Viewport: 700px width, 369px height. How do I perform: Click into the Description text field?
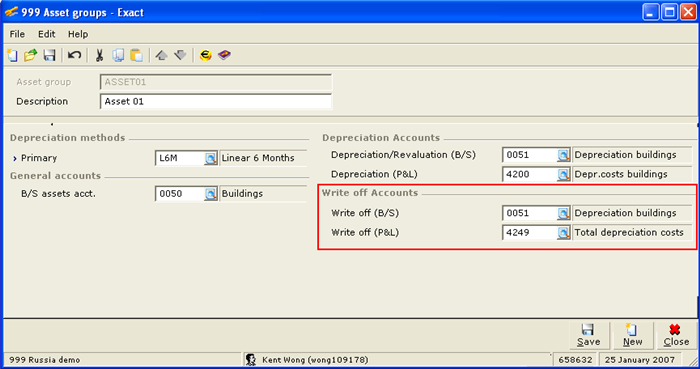click(x=216, y=102)
